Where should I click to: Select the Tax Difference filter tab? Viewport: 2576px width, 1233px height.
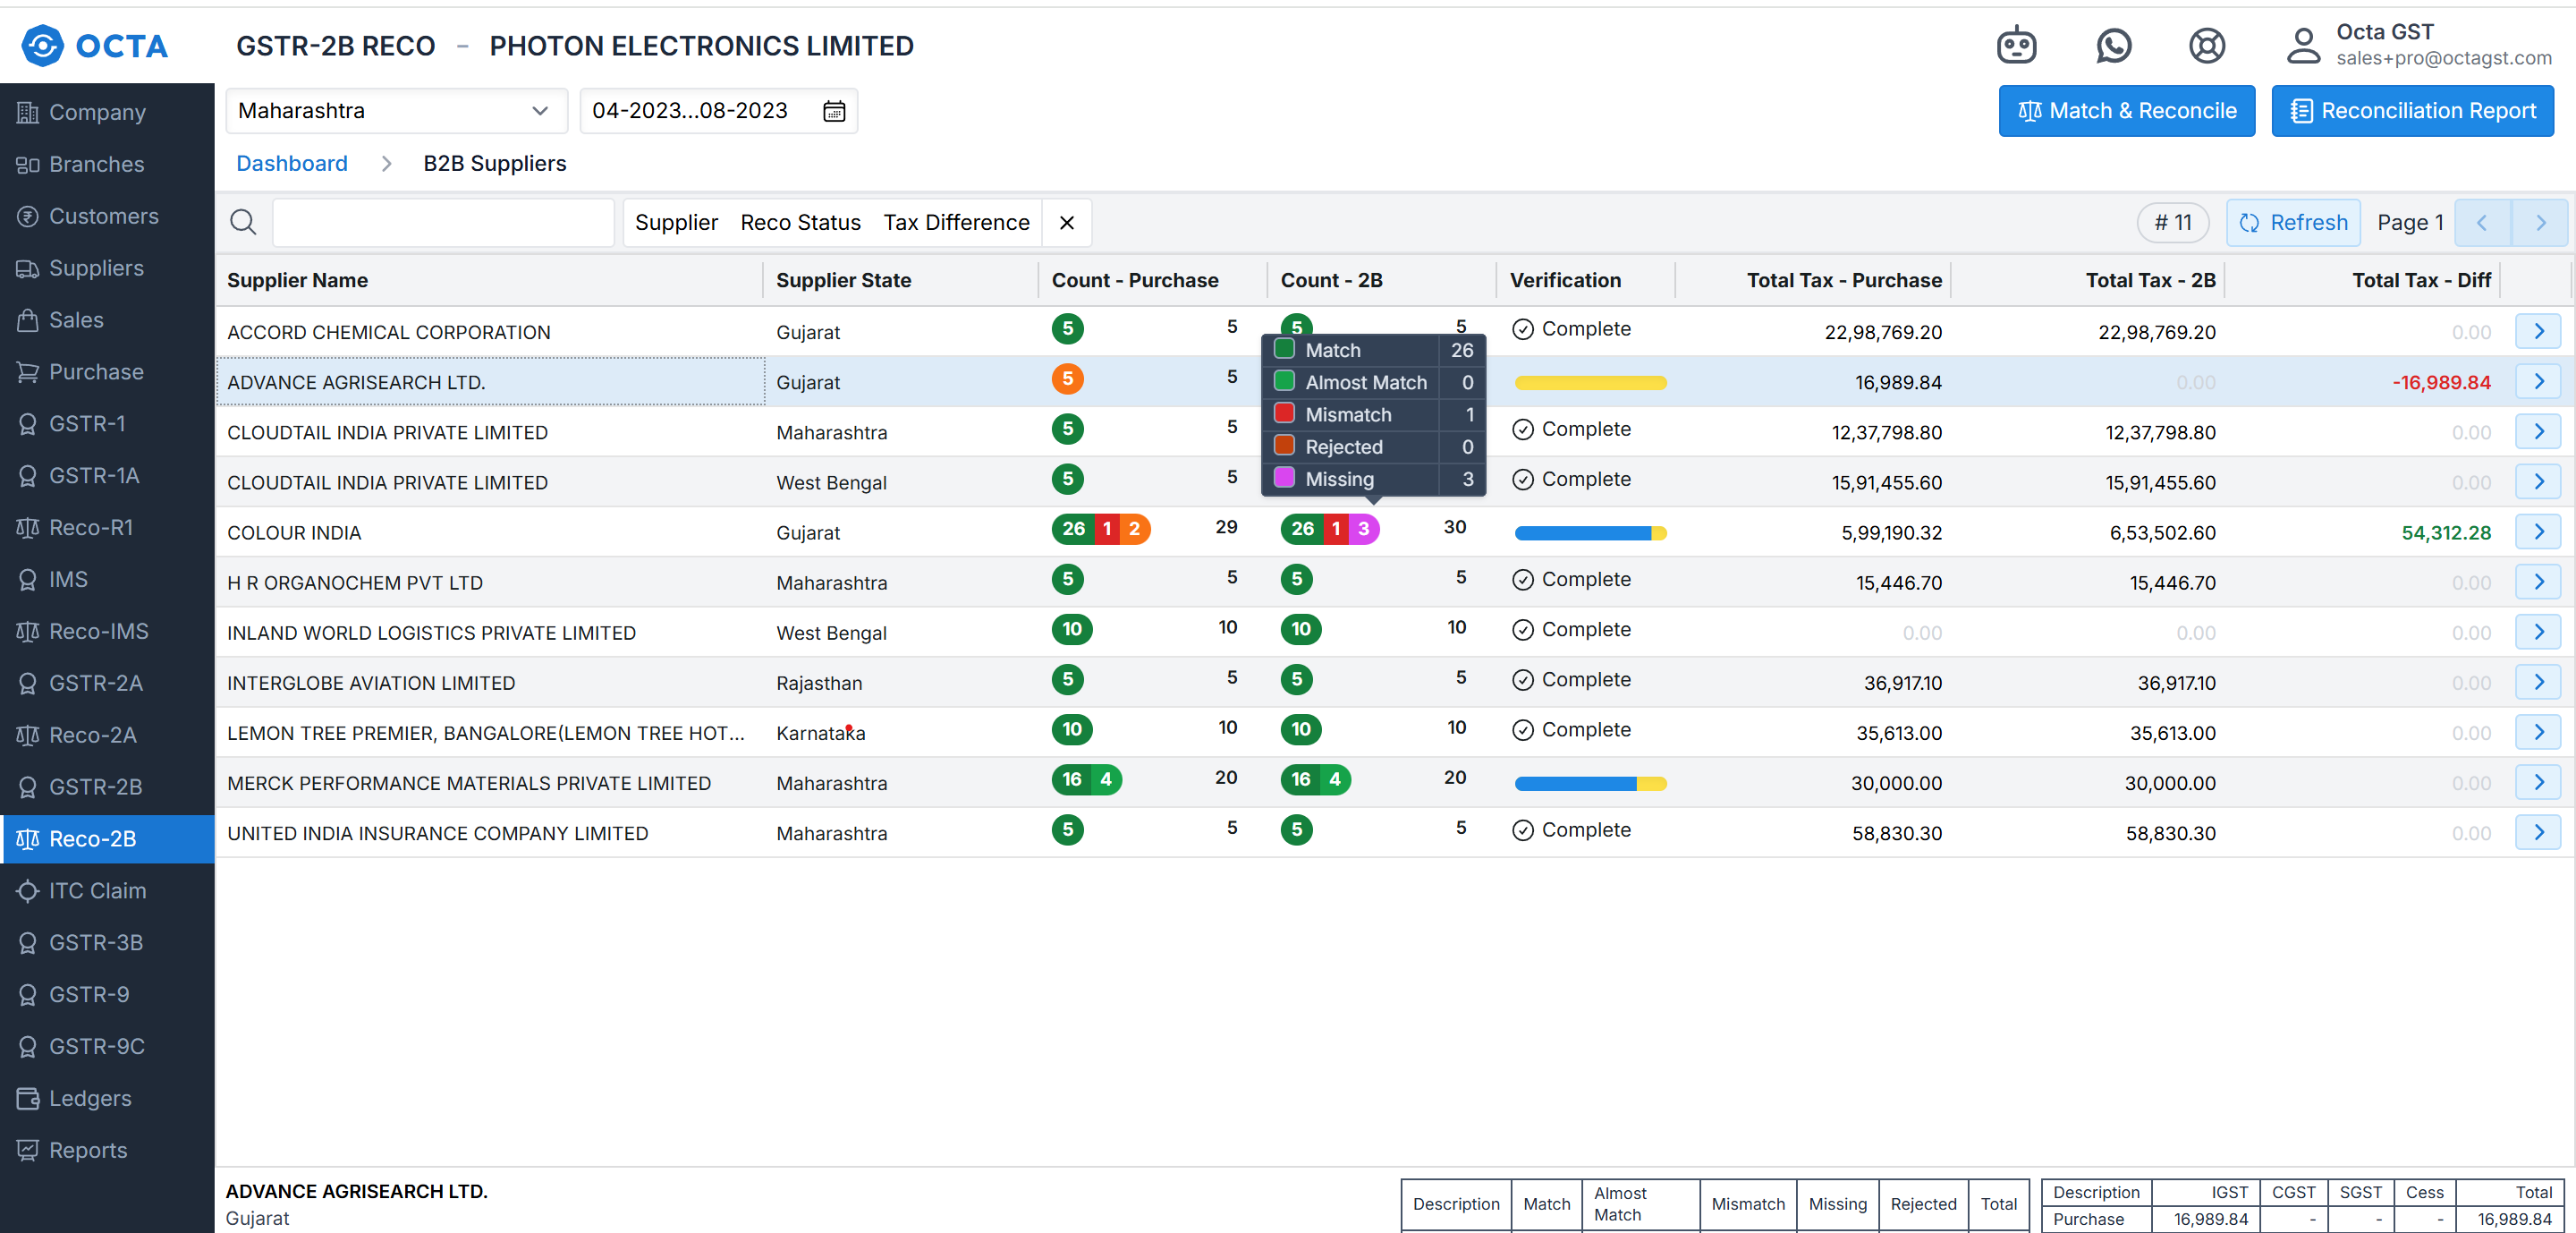tap(956, 222)
